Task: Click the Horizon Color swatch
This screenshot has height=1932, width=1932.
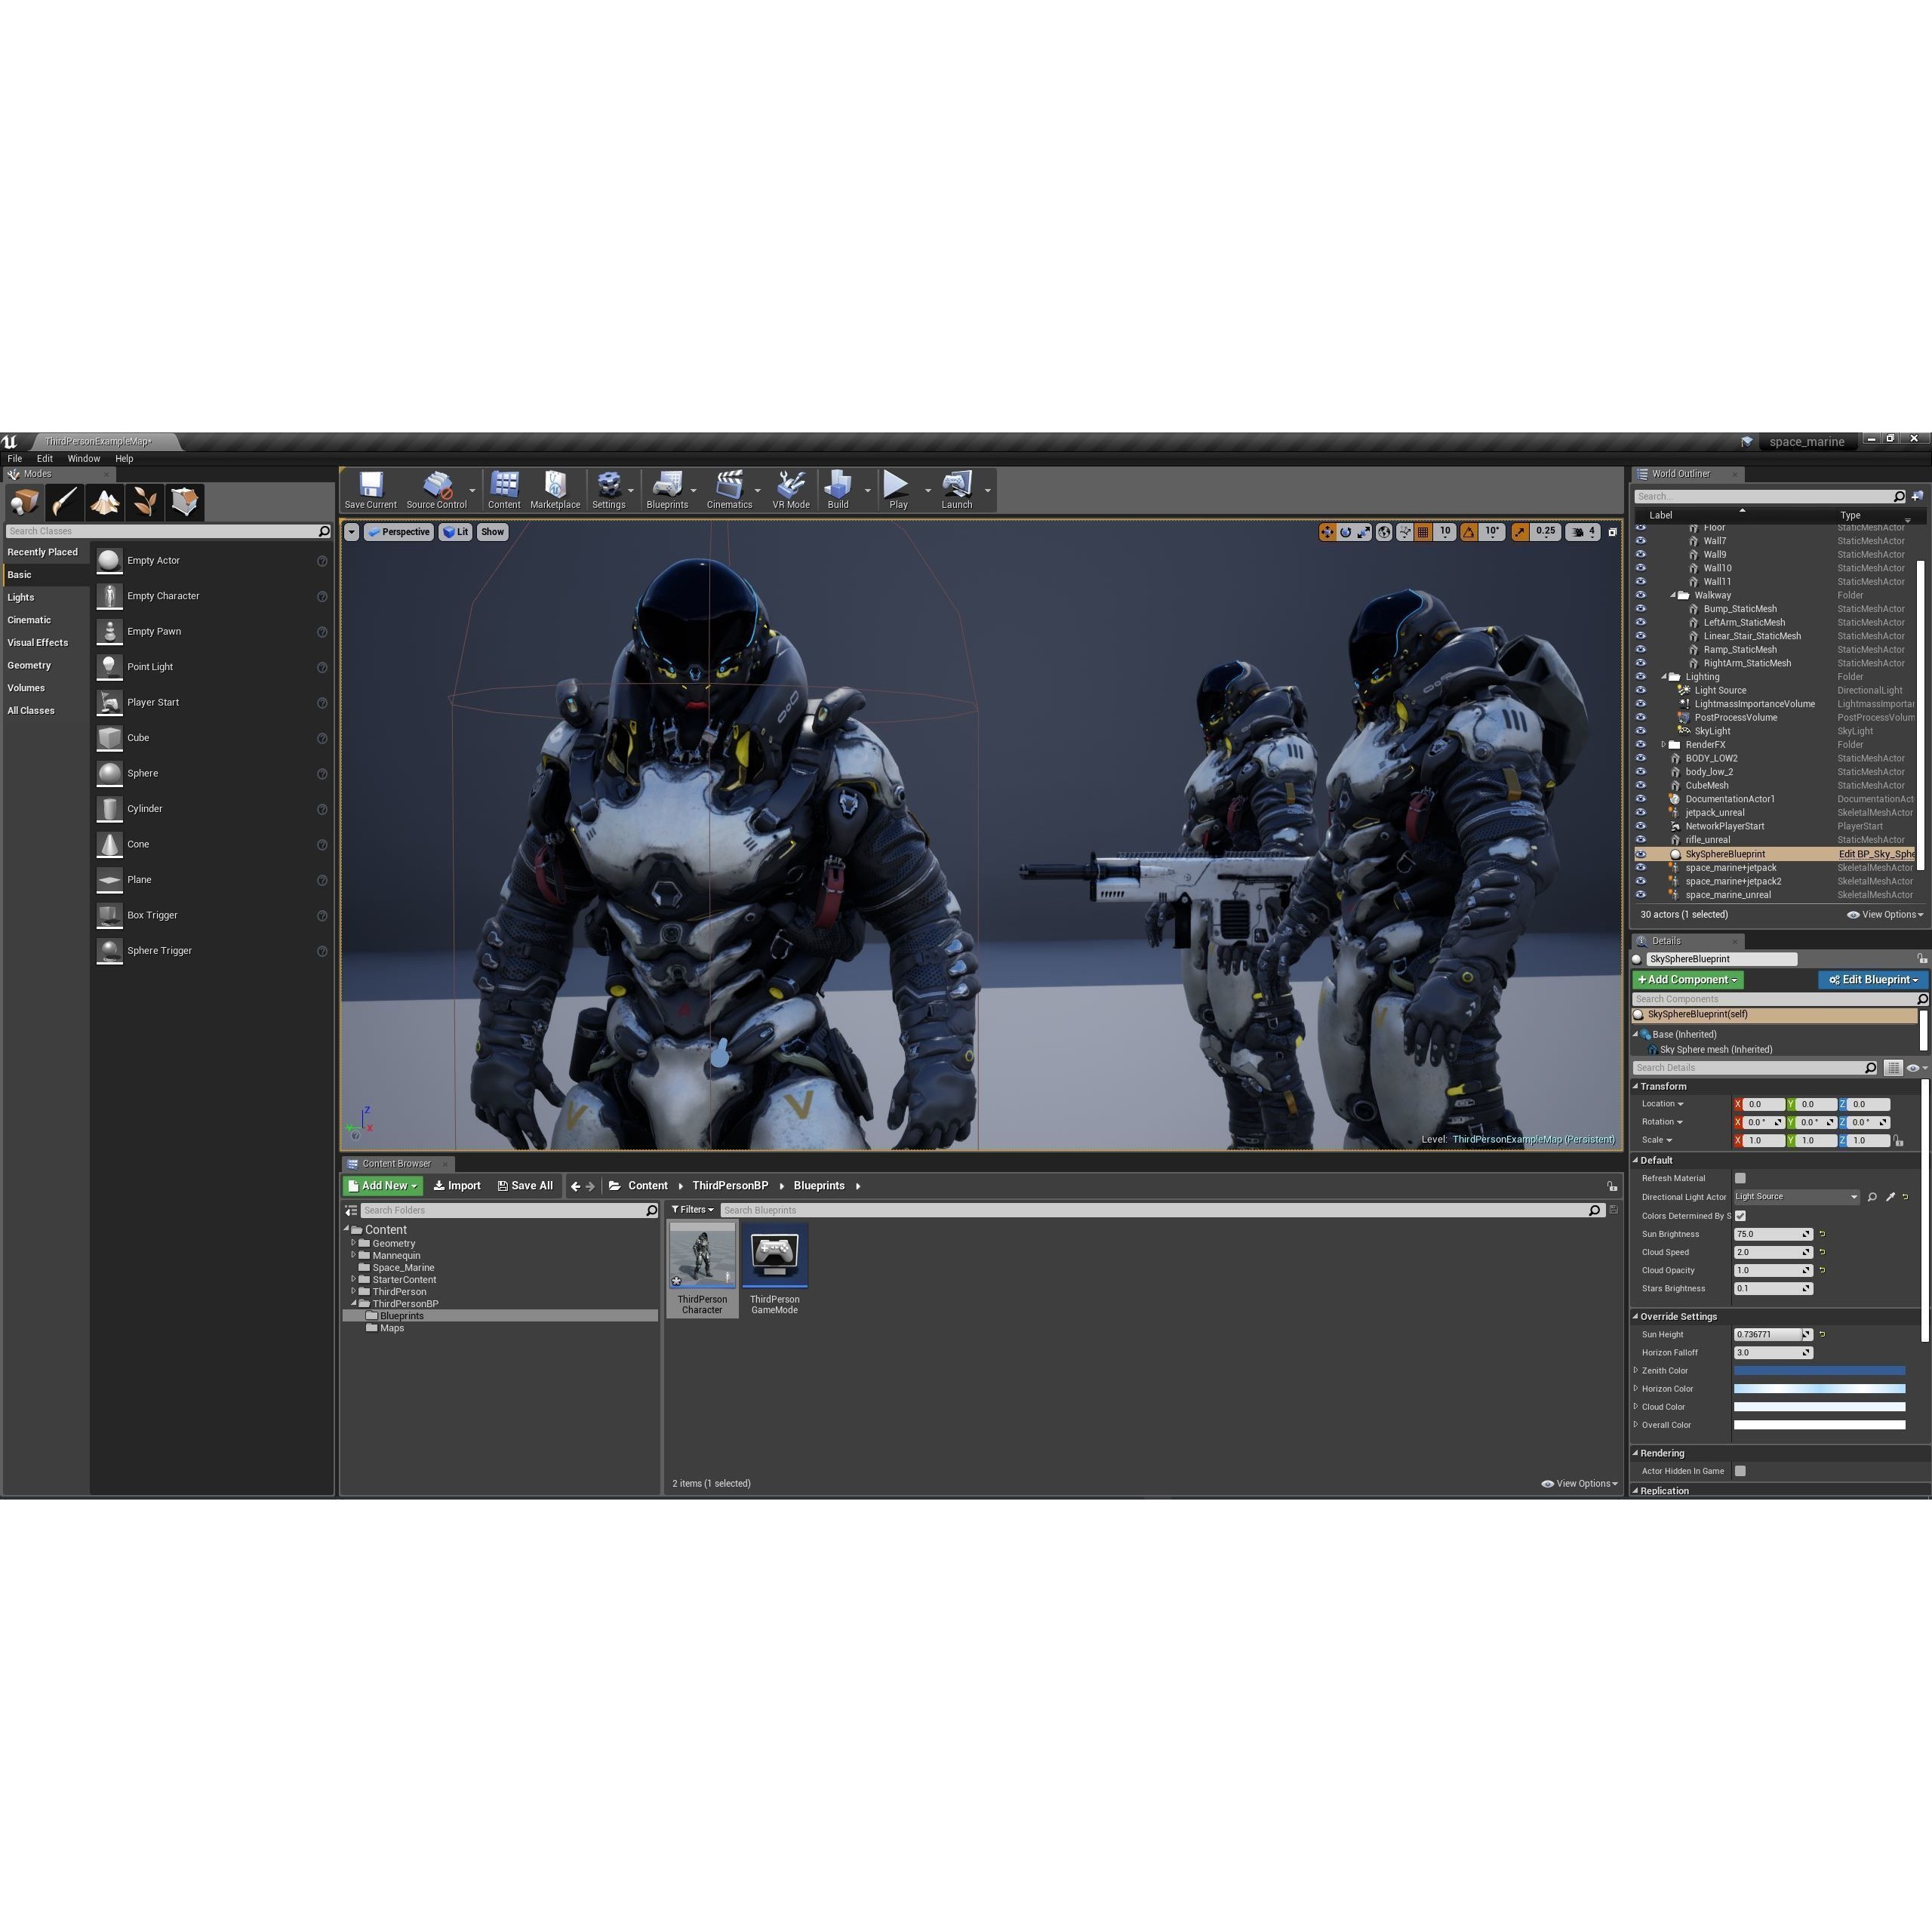Action: (x=1820, y=1388)
